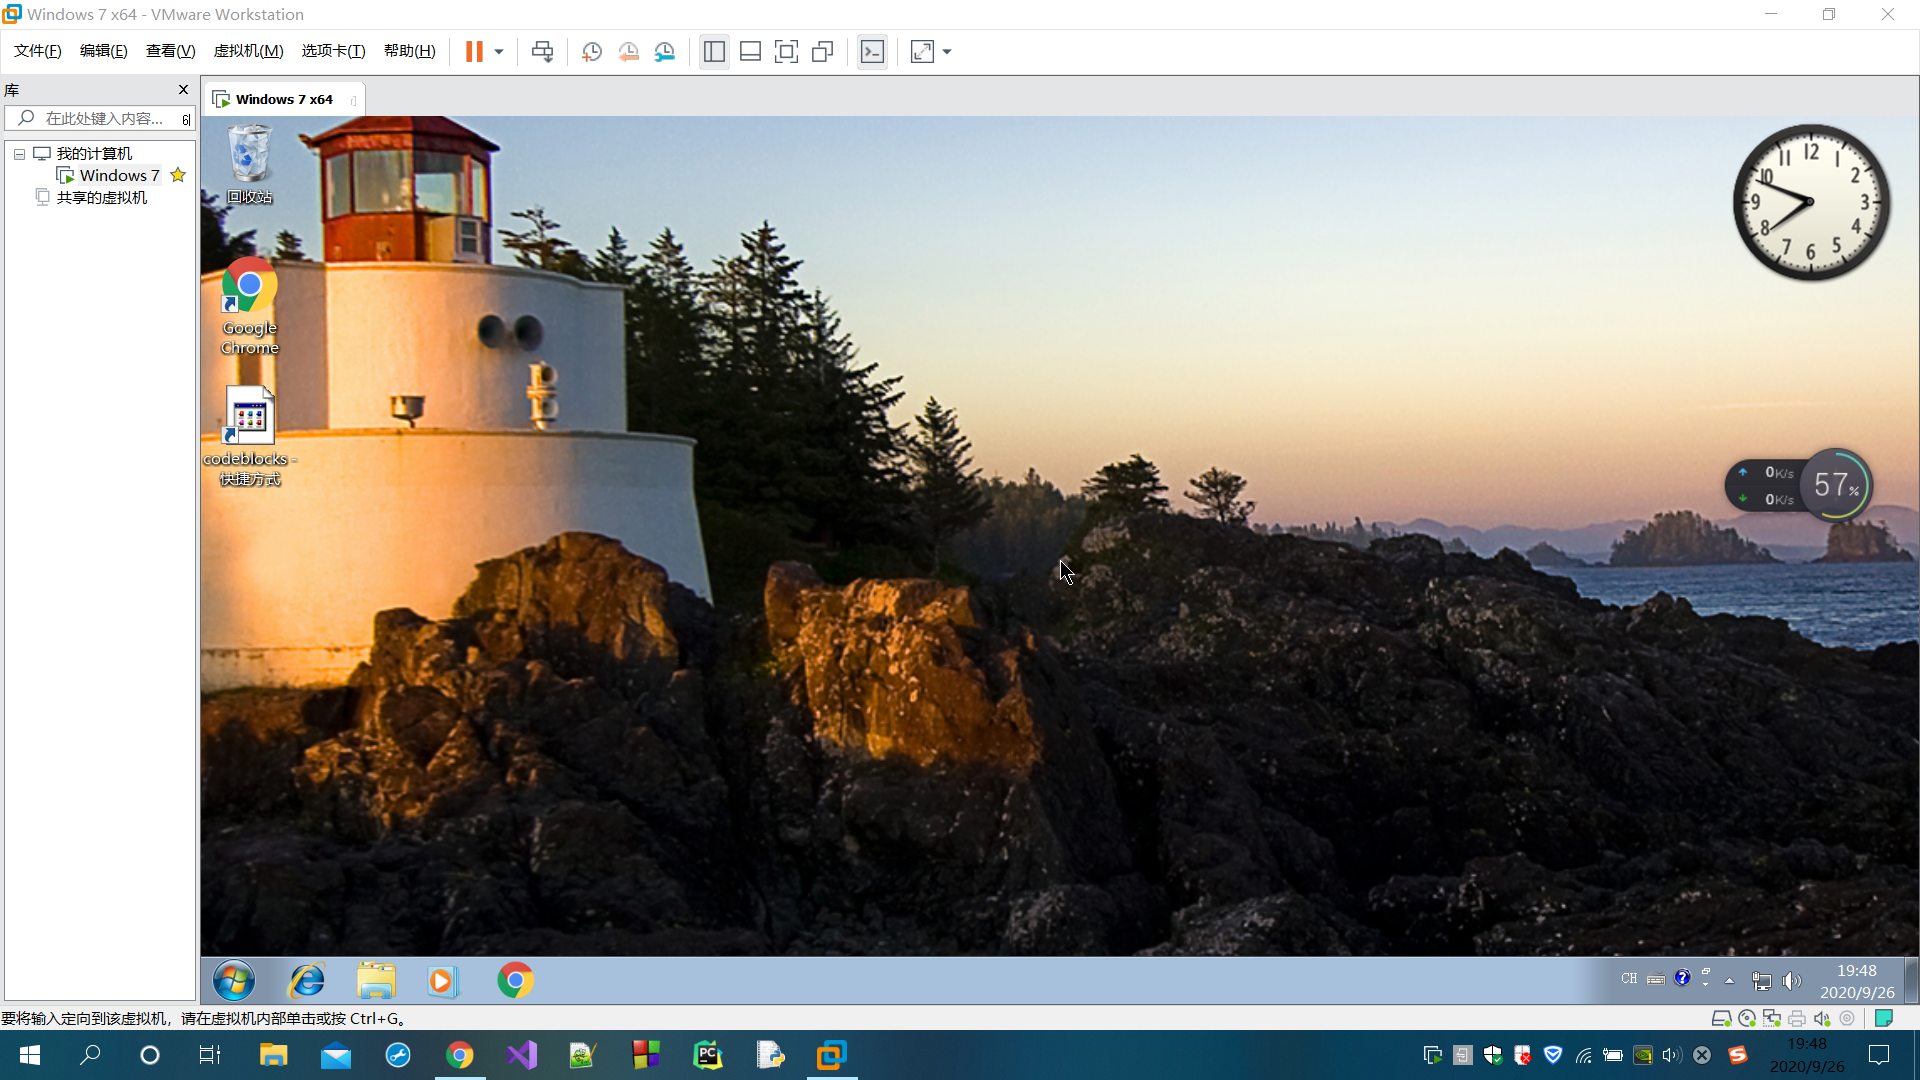1920x1080 pixels.
Task: Toggle the library sidebar view
Action: tap(714, 52)
